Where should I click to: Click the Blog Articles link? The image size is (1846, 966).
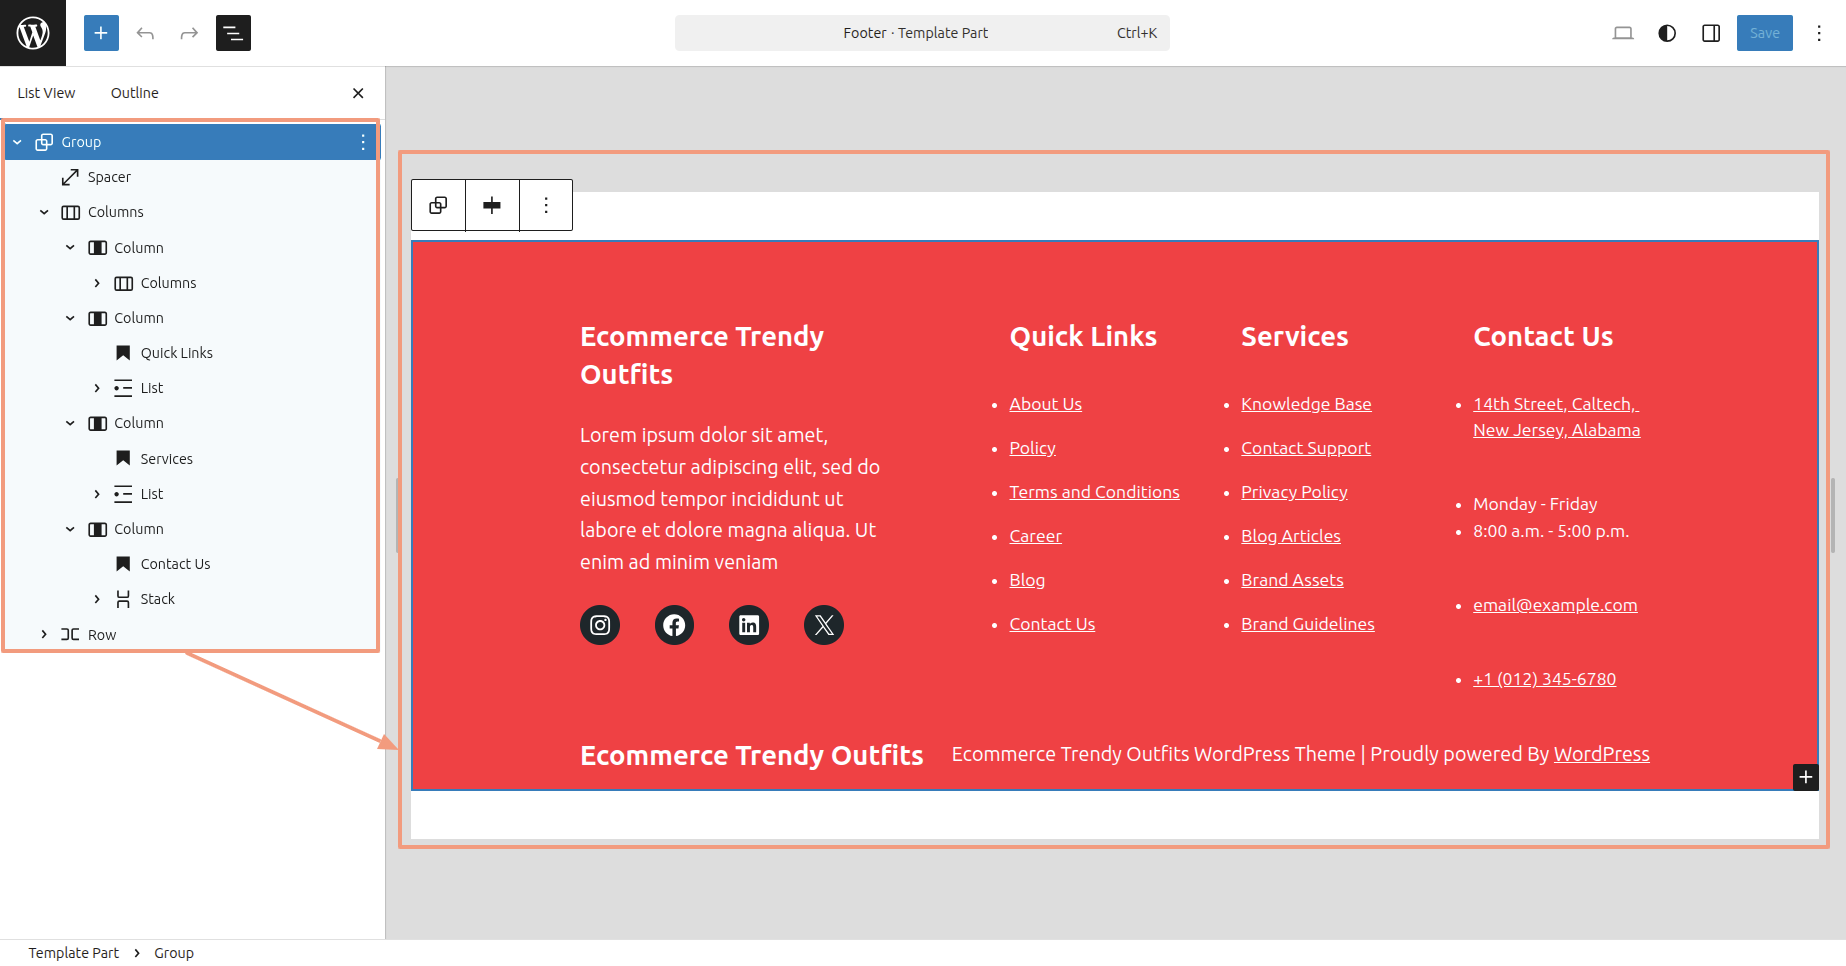click(1290, 536)
